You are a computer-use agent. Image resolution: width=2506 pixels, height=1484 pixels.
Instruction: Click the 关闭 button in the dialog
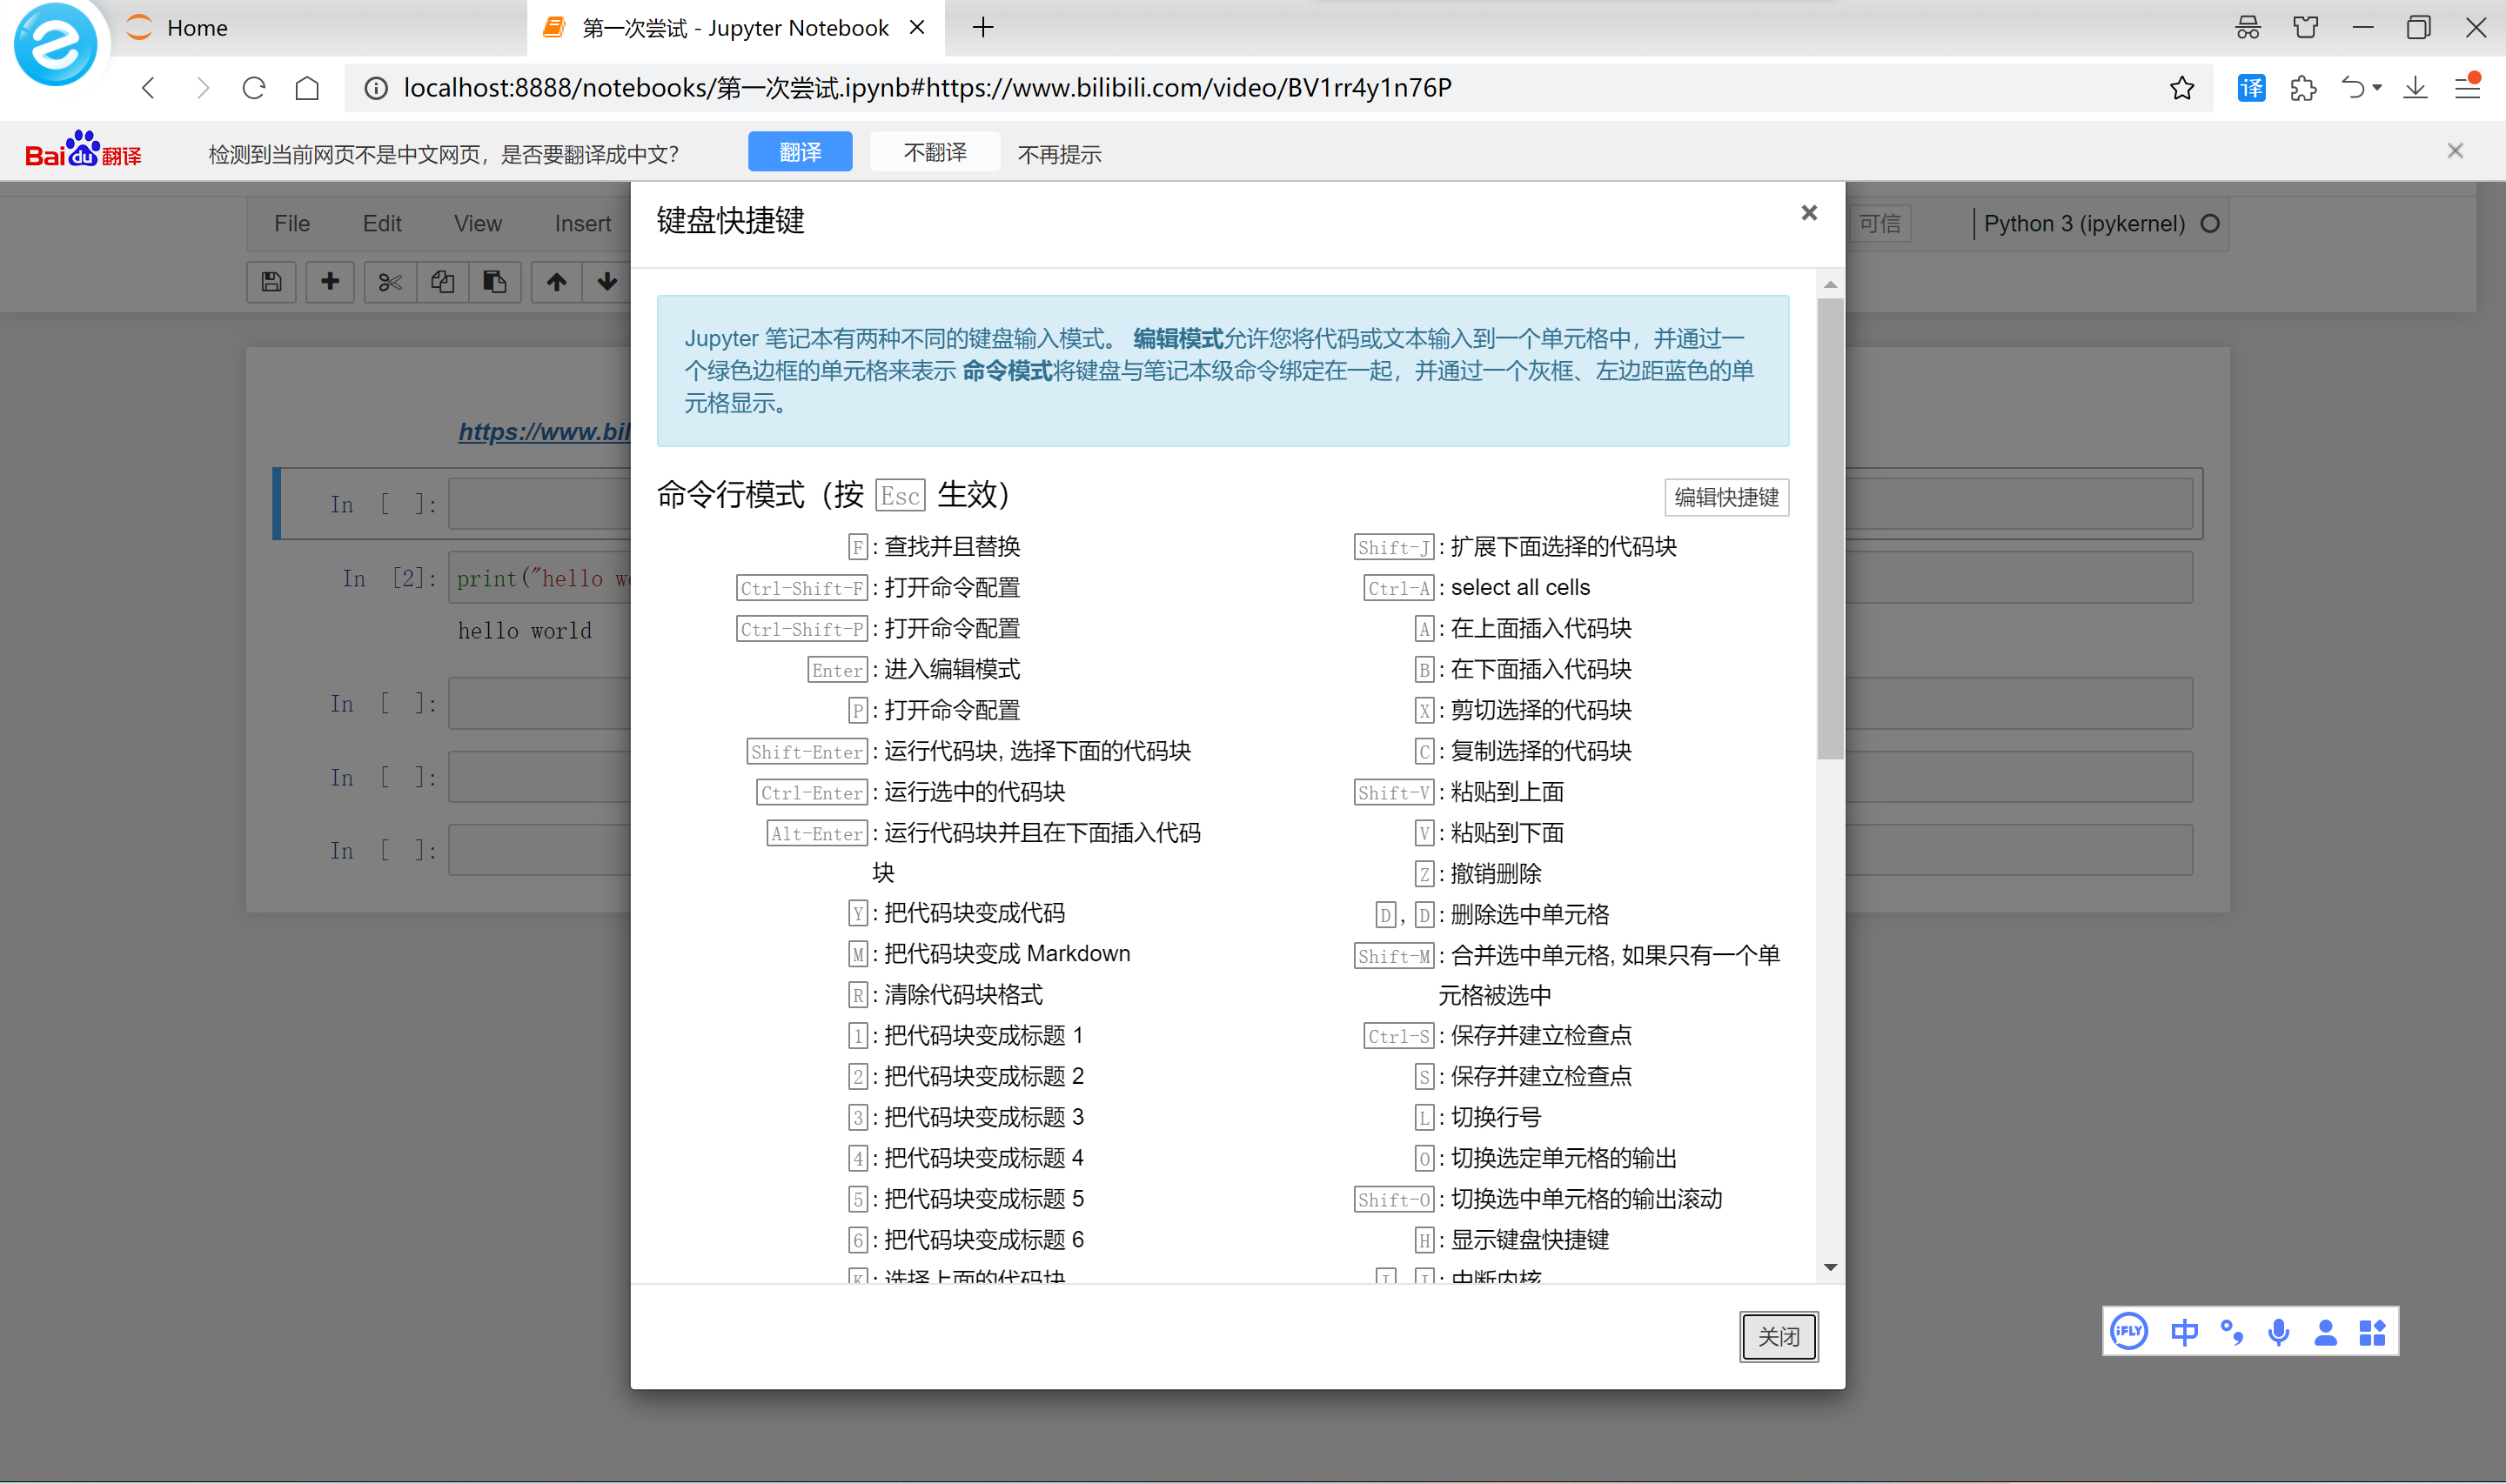(x=1779, y=1337)
